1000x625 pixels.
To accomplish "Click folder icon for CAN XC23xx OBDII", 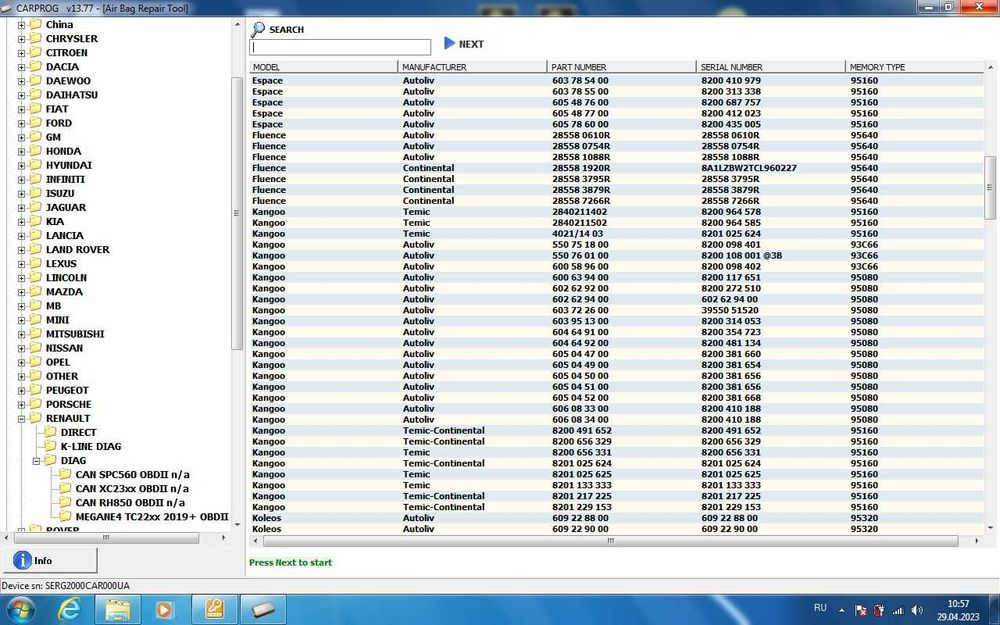I will pyautogui.click(x=64, y=488).
